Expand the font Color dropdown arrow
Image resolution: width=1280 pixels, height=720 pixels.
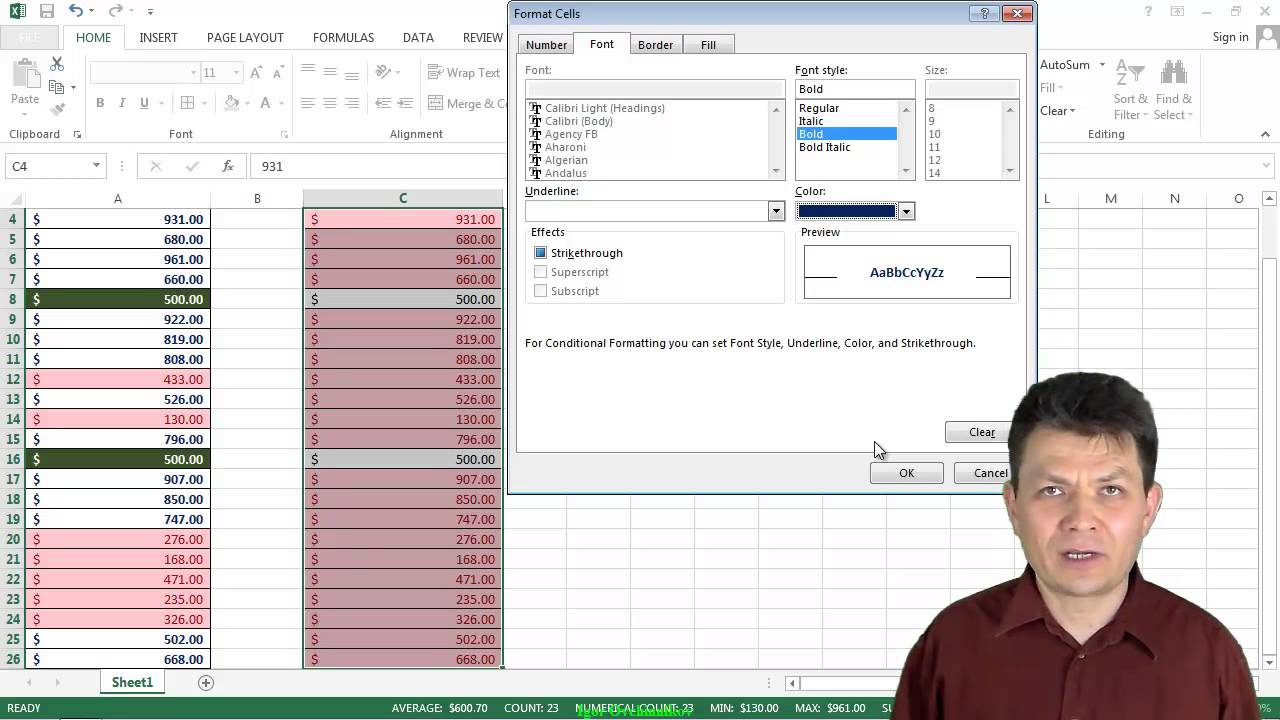click(x=906, y=211)
